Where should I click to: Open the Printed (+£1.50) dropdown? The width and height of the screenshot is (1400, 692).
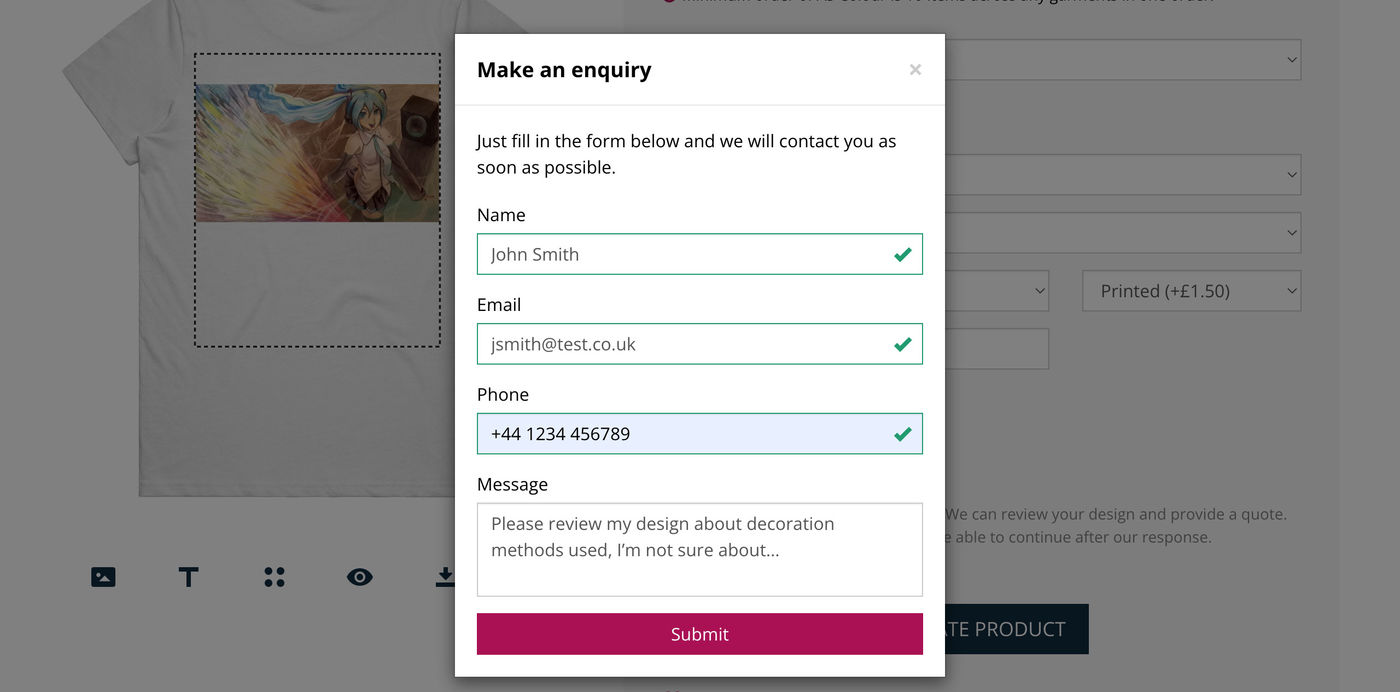pos(1191,291)
